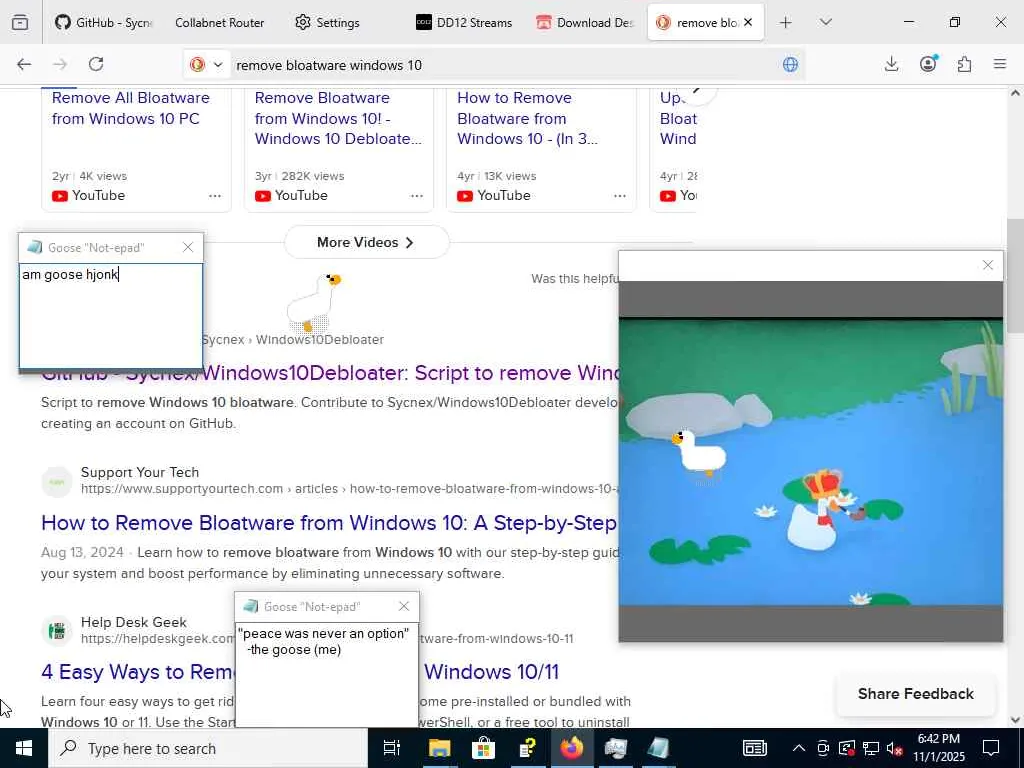This screenshot has width=1024, height=768.
Task: Click the goose pond image in popup
Action: [810, 461]
